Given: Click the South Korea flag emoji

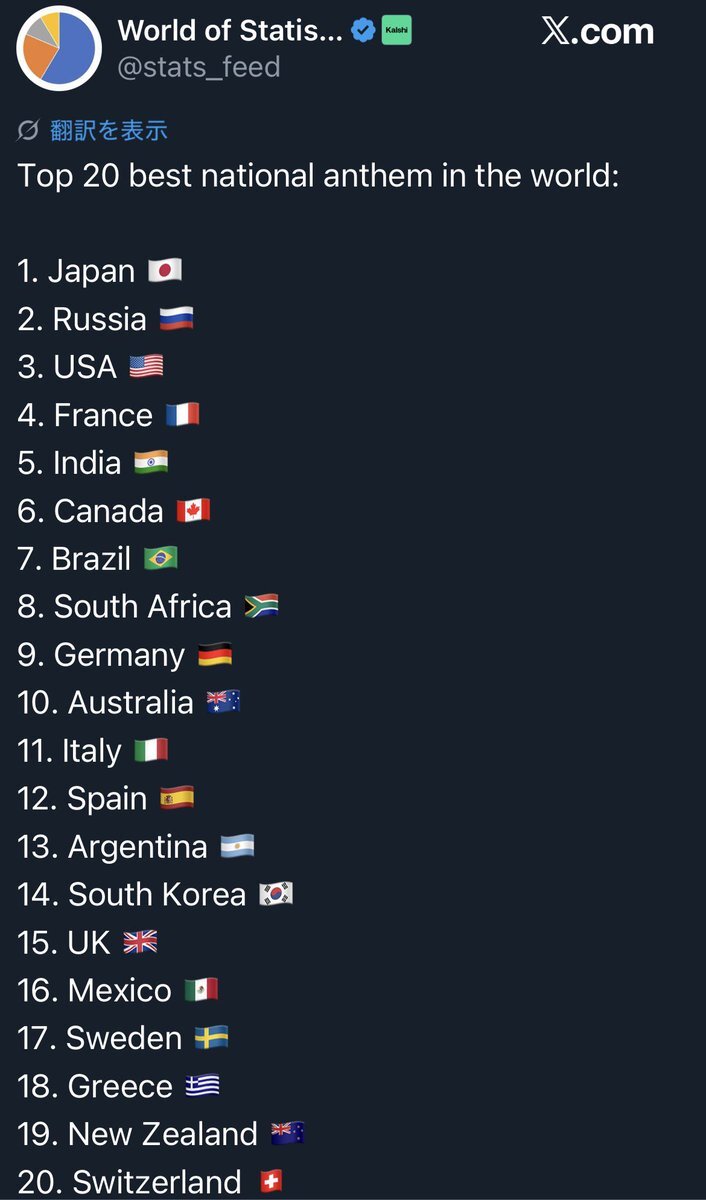Looking at the screenshot, I should click(276, 894).
